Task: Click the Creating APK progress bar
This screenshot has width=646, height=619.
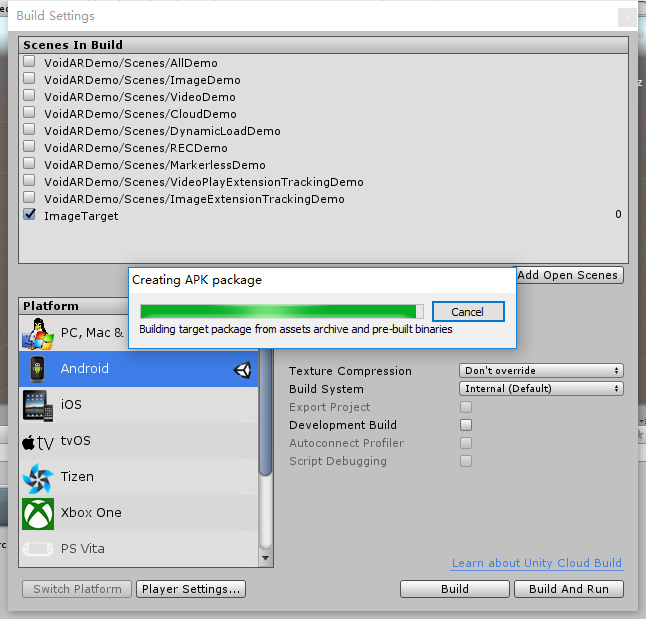Action: click(282, 311)
